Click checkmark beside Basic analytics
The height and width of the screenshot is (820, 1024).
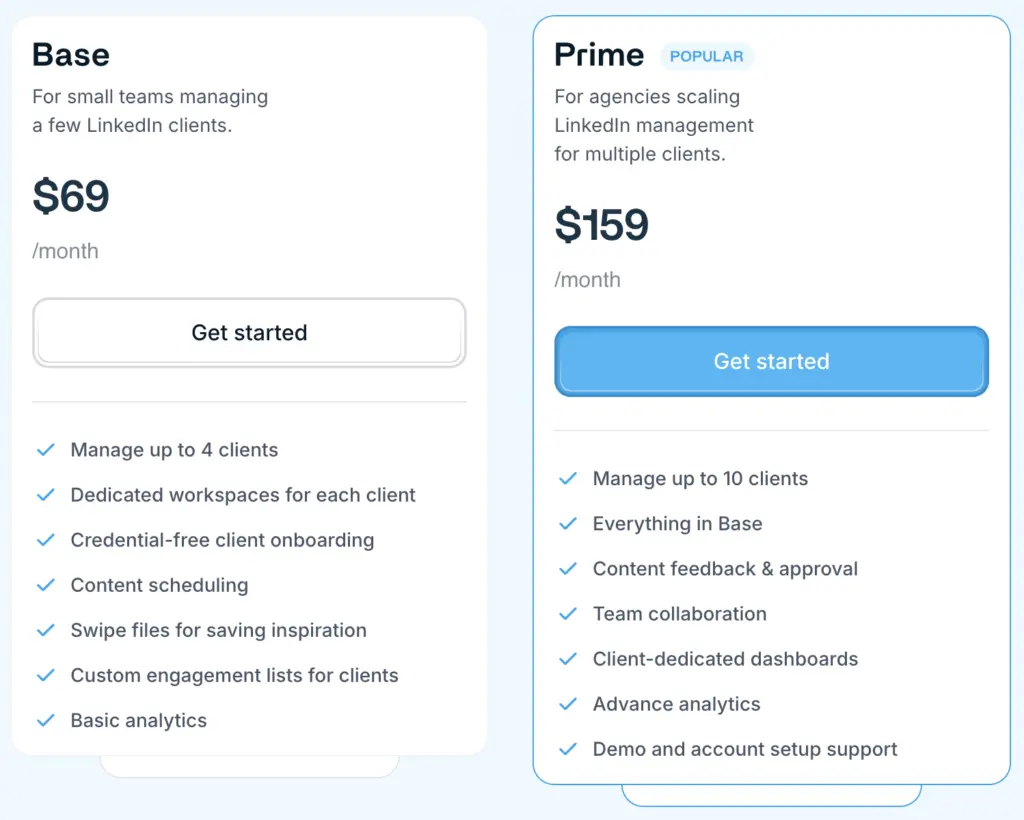(45, 720)
